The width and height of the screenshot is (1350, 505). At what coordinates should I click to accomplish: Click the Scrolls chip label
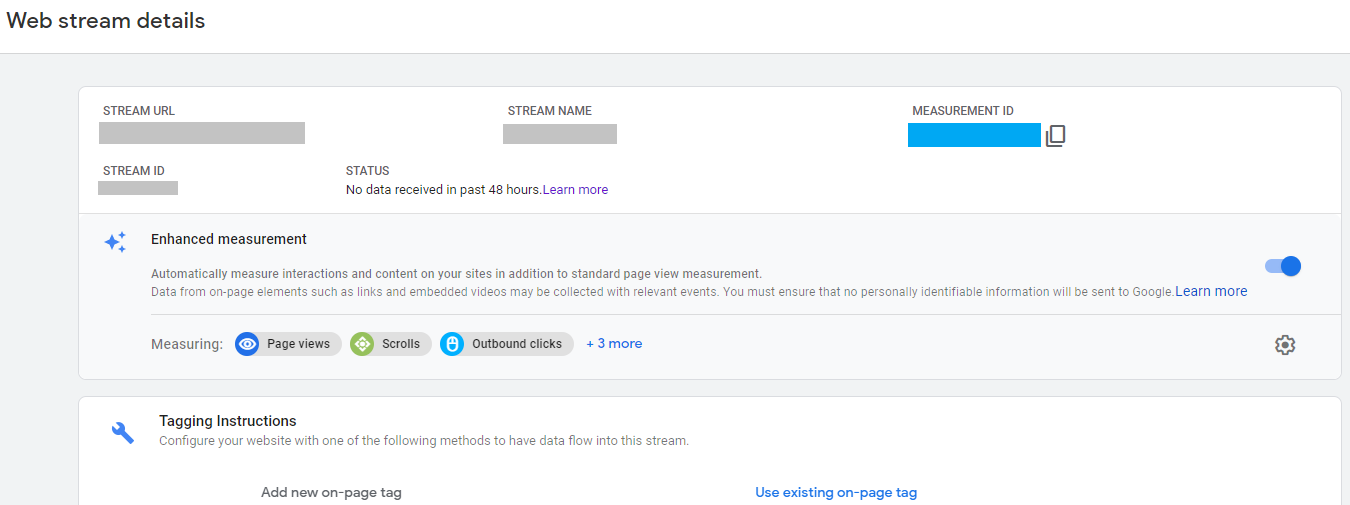coord(401,344)
